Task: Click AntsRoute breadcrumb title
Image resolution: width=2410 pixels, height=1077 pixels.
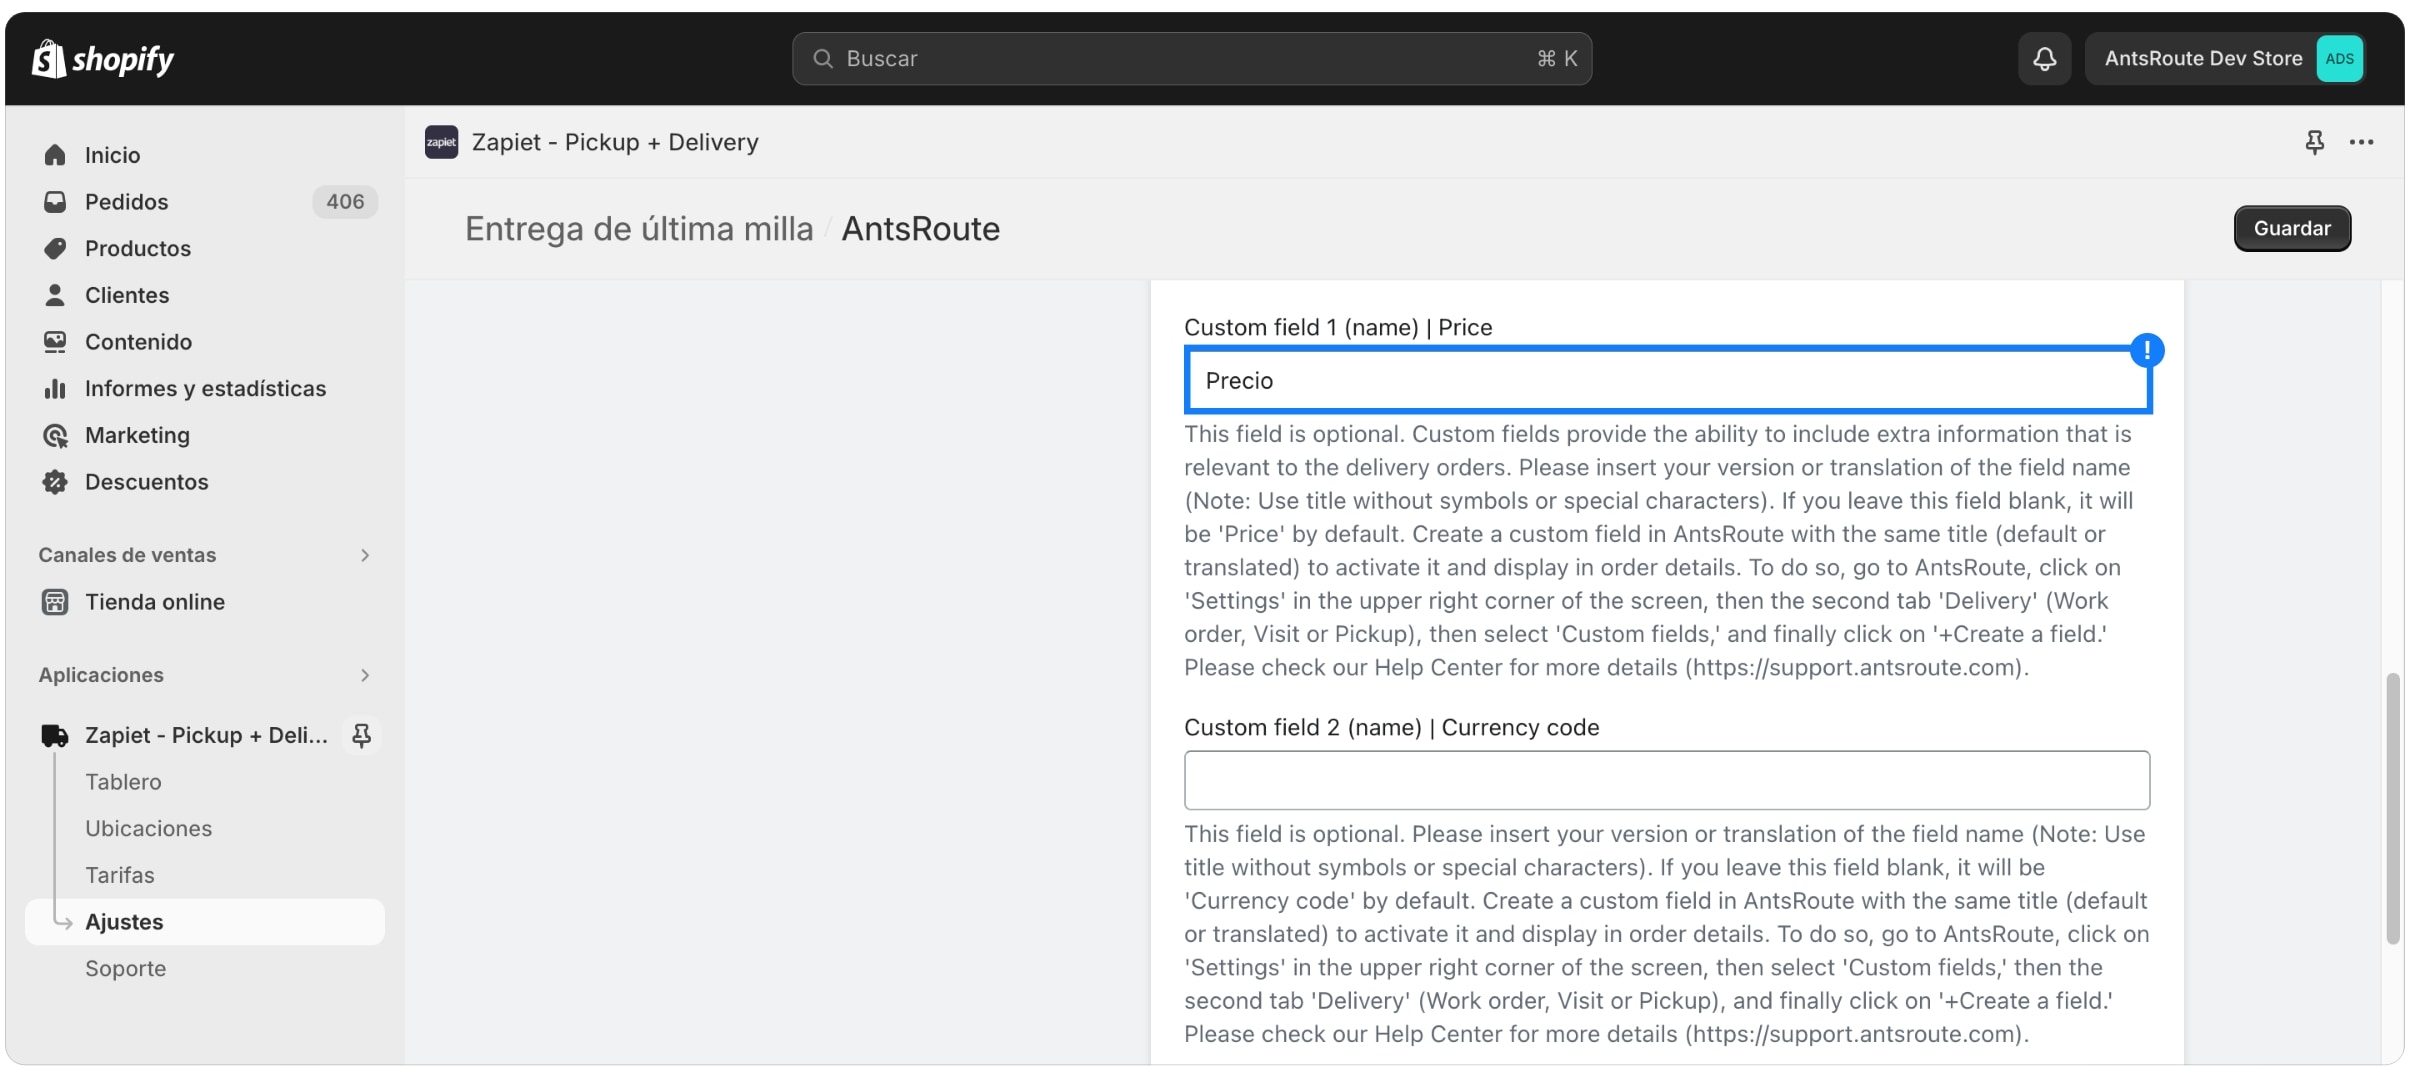Action: (920, 229)
